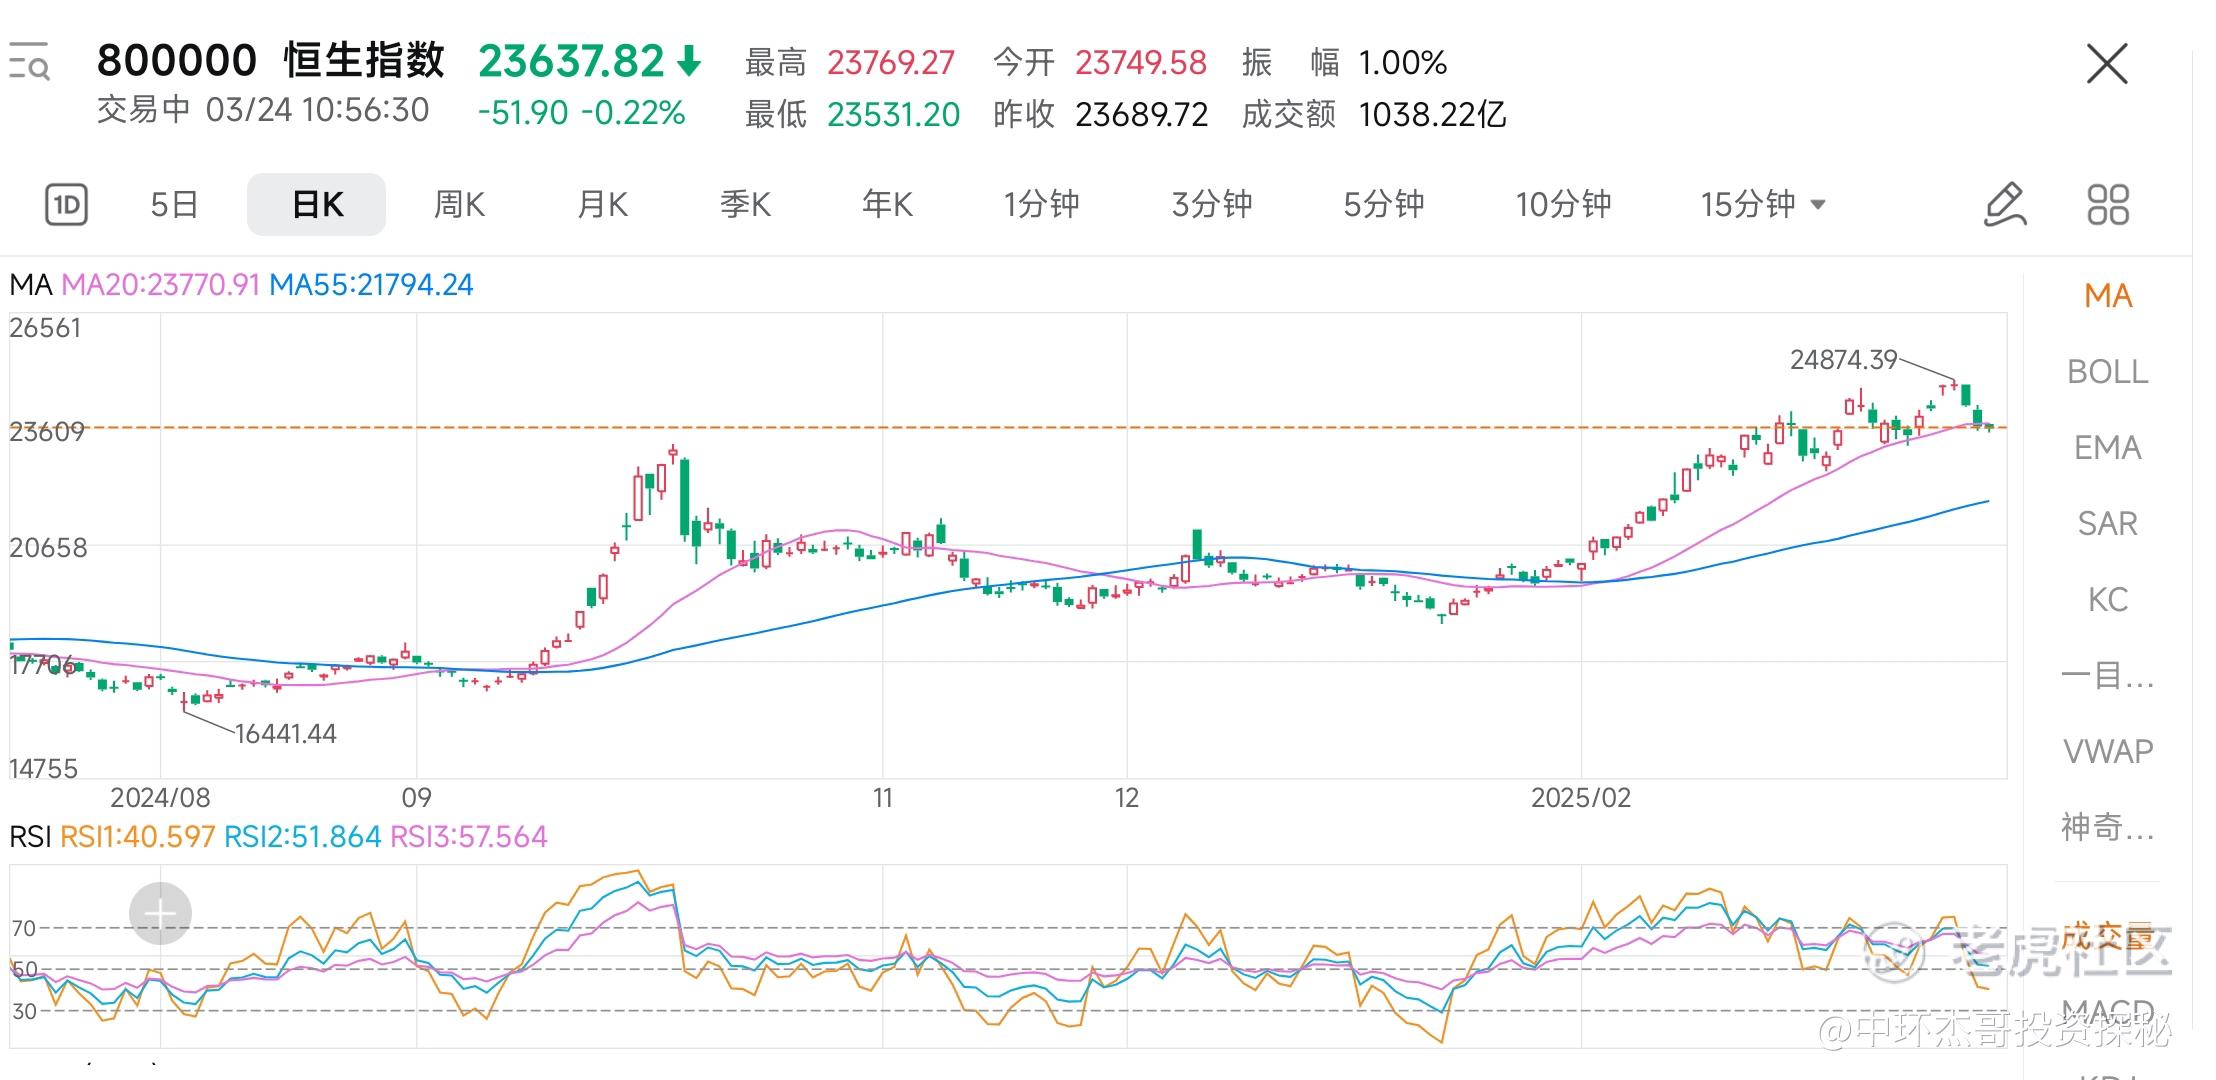2216x1080 pixels.
Task: Open the stock search list icon
Action: click(x=30, y=62)
